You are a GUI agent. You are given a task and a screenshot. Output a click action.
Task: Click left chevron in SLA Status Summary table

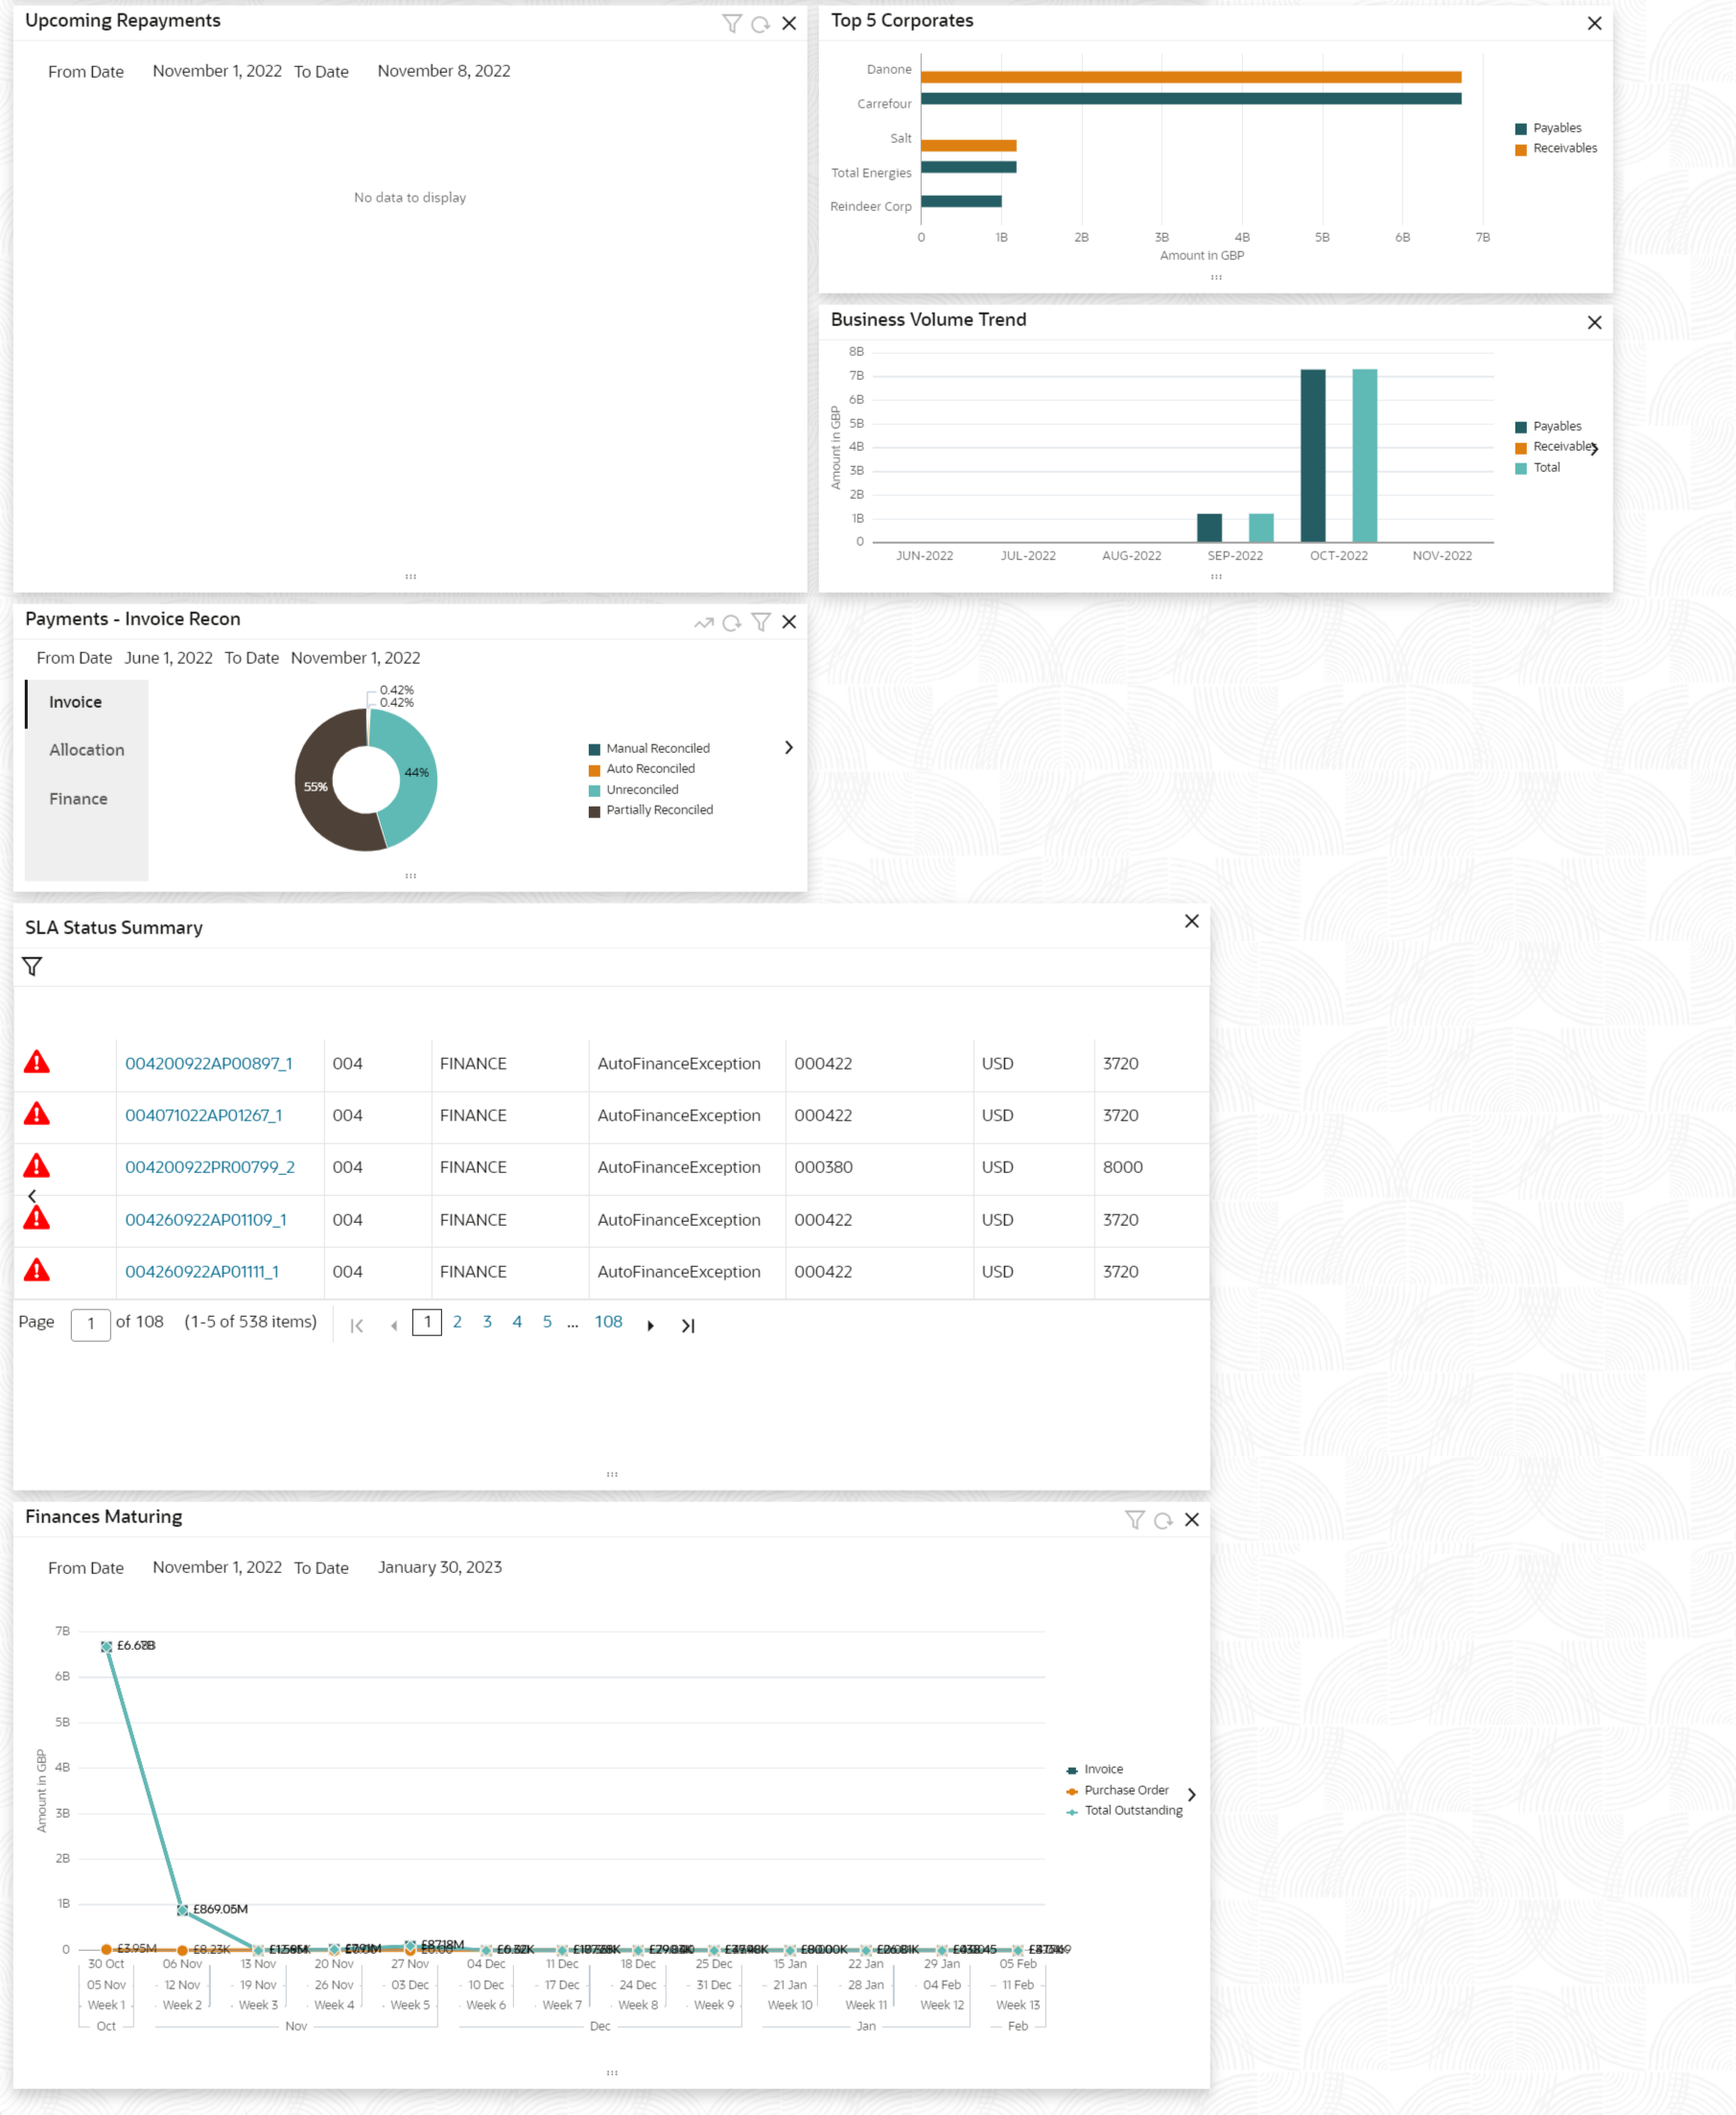[x=32, y=1196]
